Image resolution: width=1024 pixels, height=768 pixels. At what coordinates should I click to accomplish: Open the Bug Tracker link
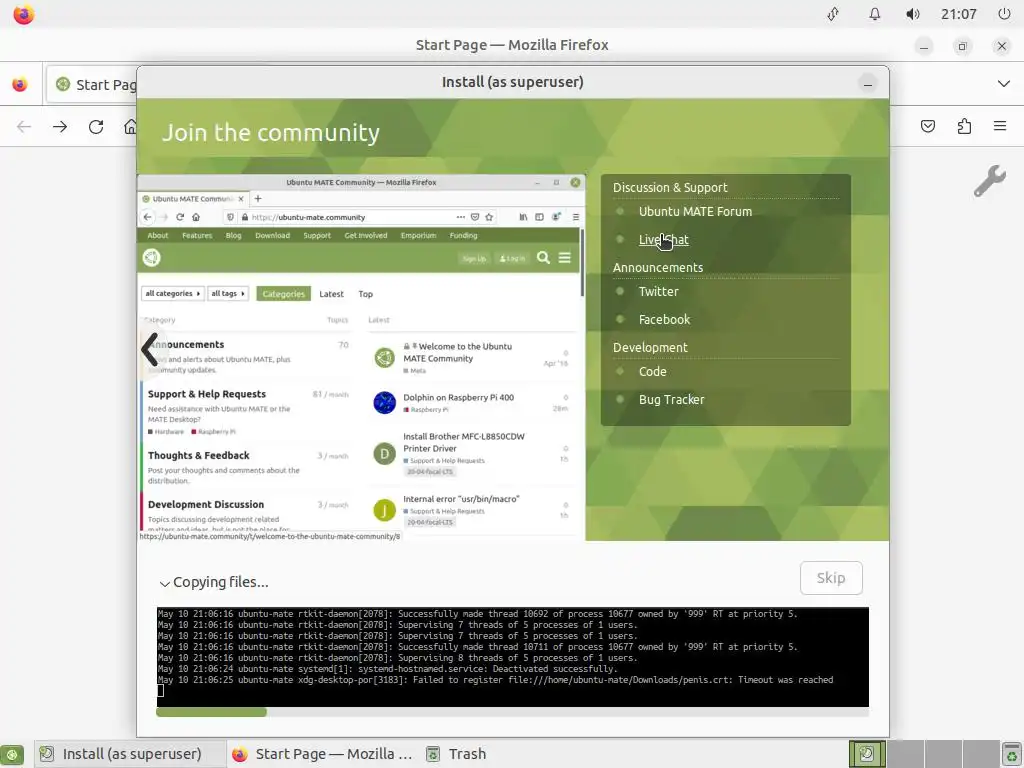pos(671,400)
